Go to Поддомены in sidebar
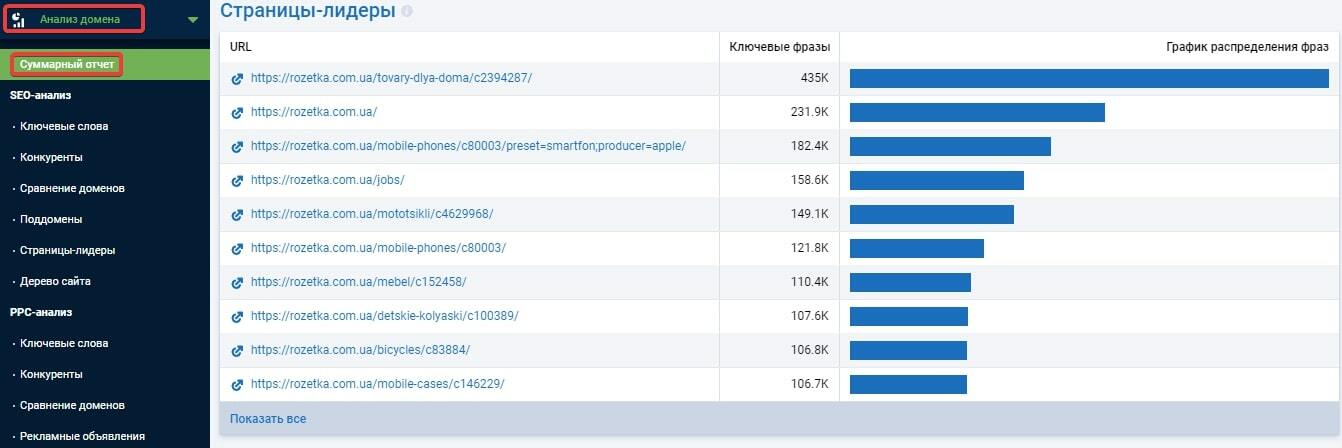This screenshot has width=1342, height=448. point(51,219)
